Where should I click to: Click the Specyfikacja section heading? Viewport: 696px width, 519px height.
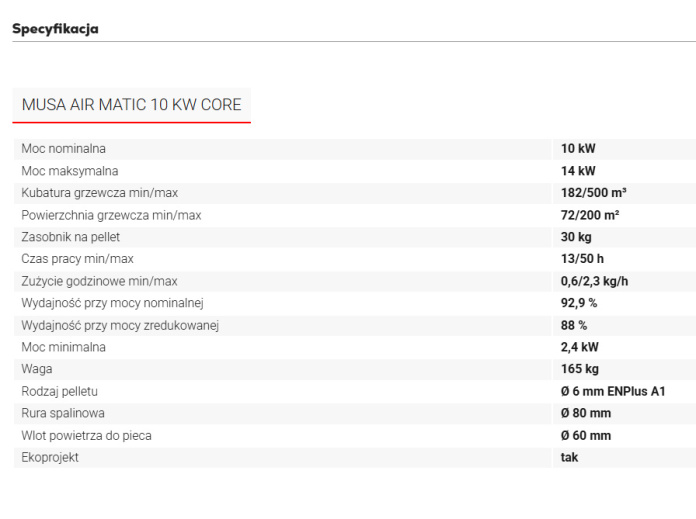tap(55, 29)
